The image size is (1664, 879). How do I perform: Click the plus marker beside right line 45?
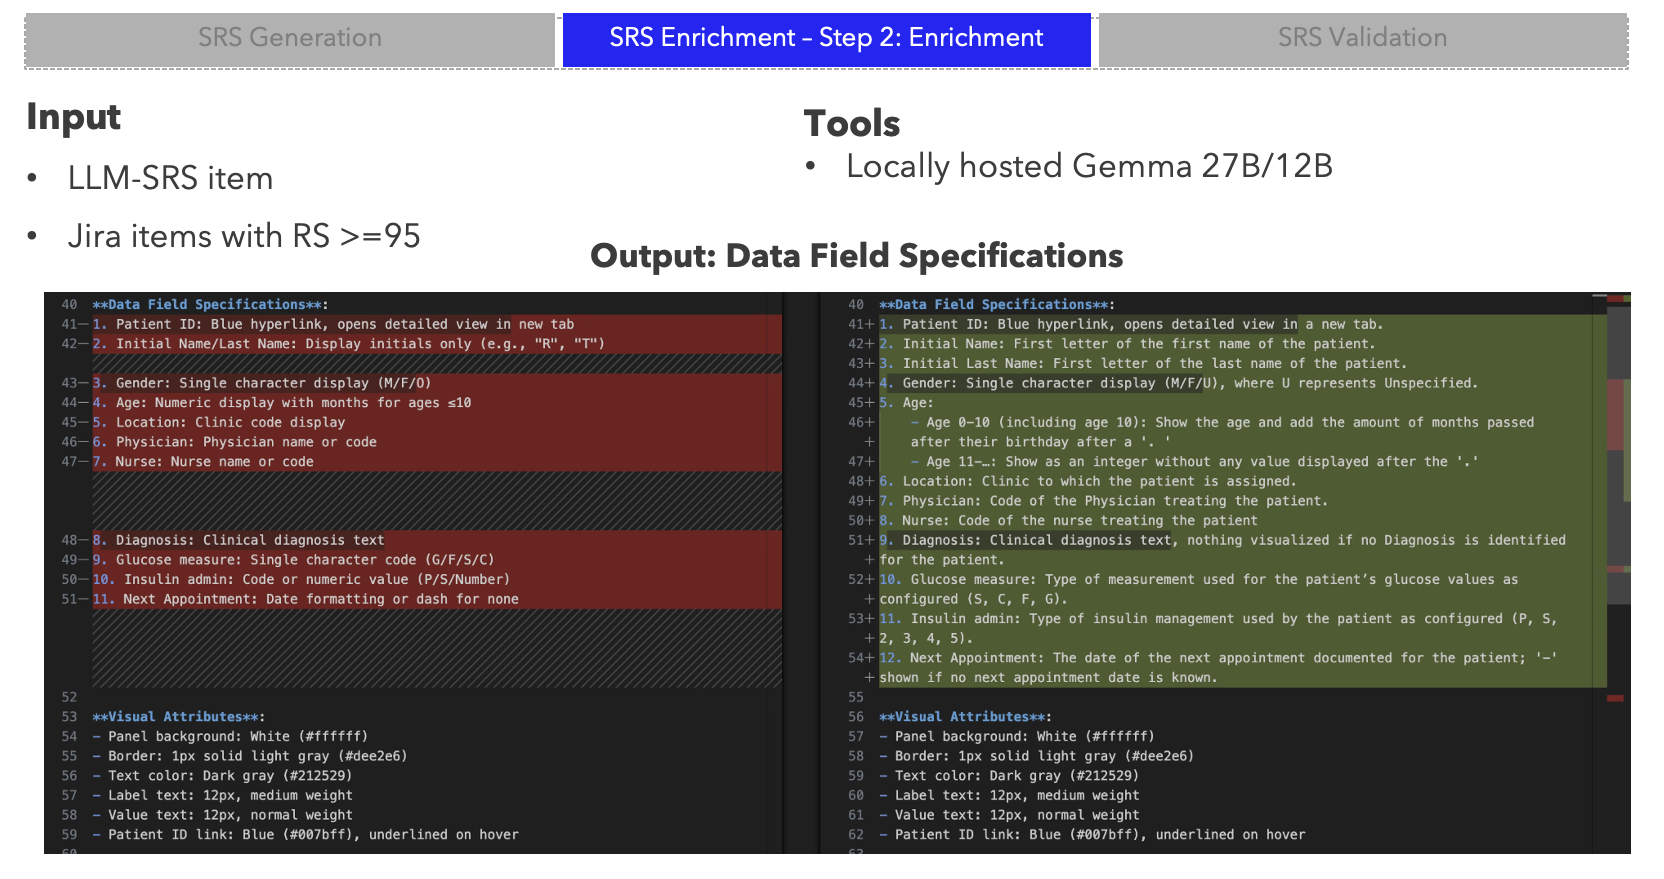(x=870, y=403)
